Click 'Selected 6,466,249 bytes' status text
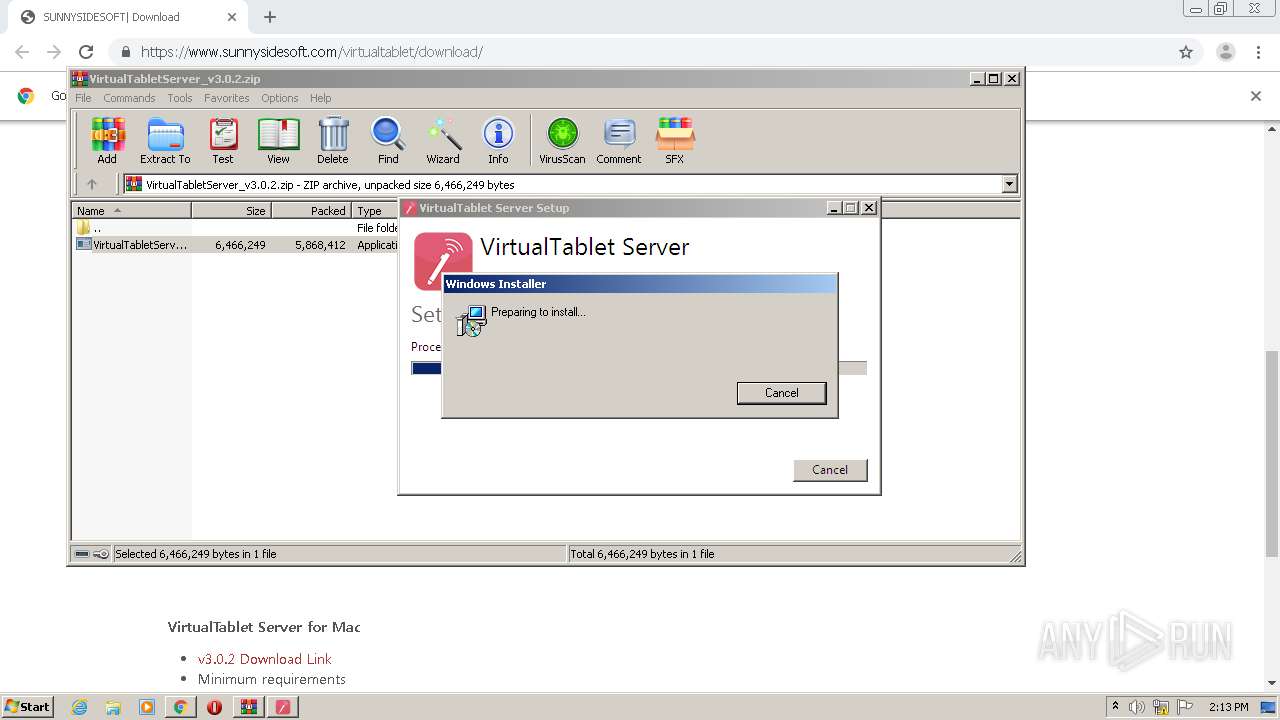The image size is (1280, 720). 196,554
